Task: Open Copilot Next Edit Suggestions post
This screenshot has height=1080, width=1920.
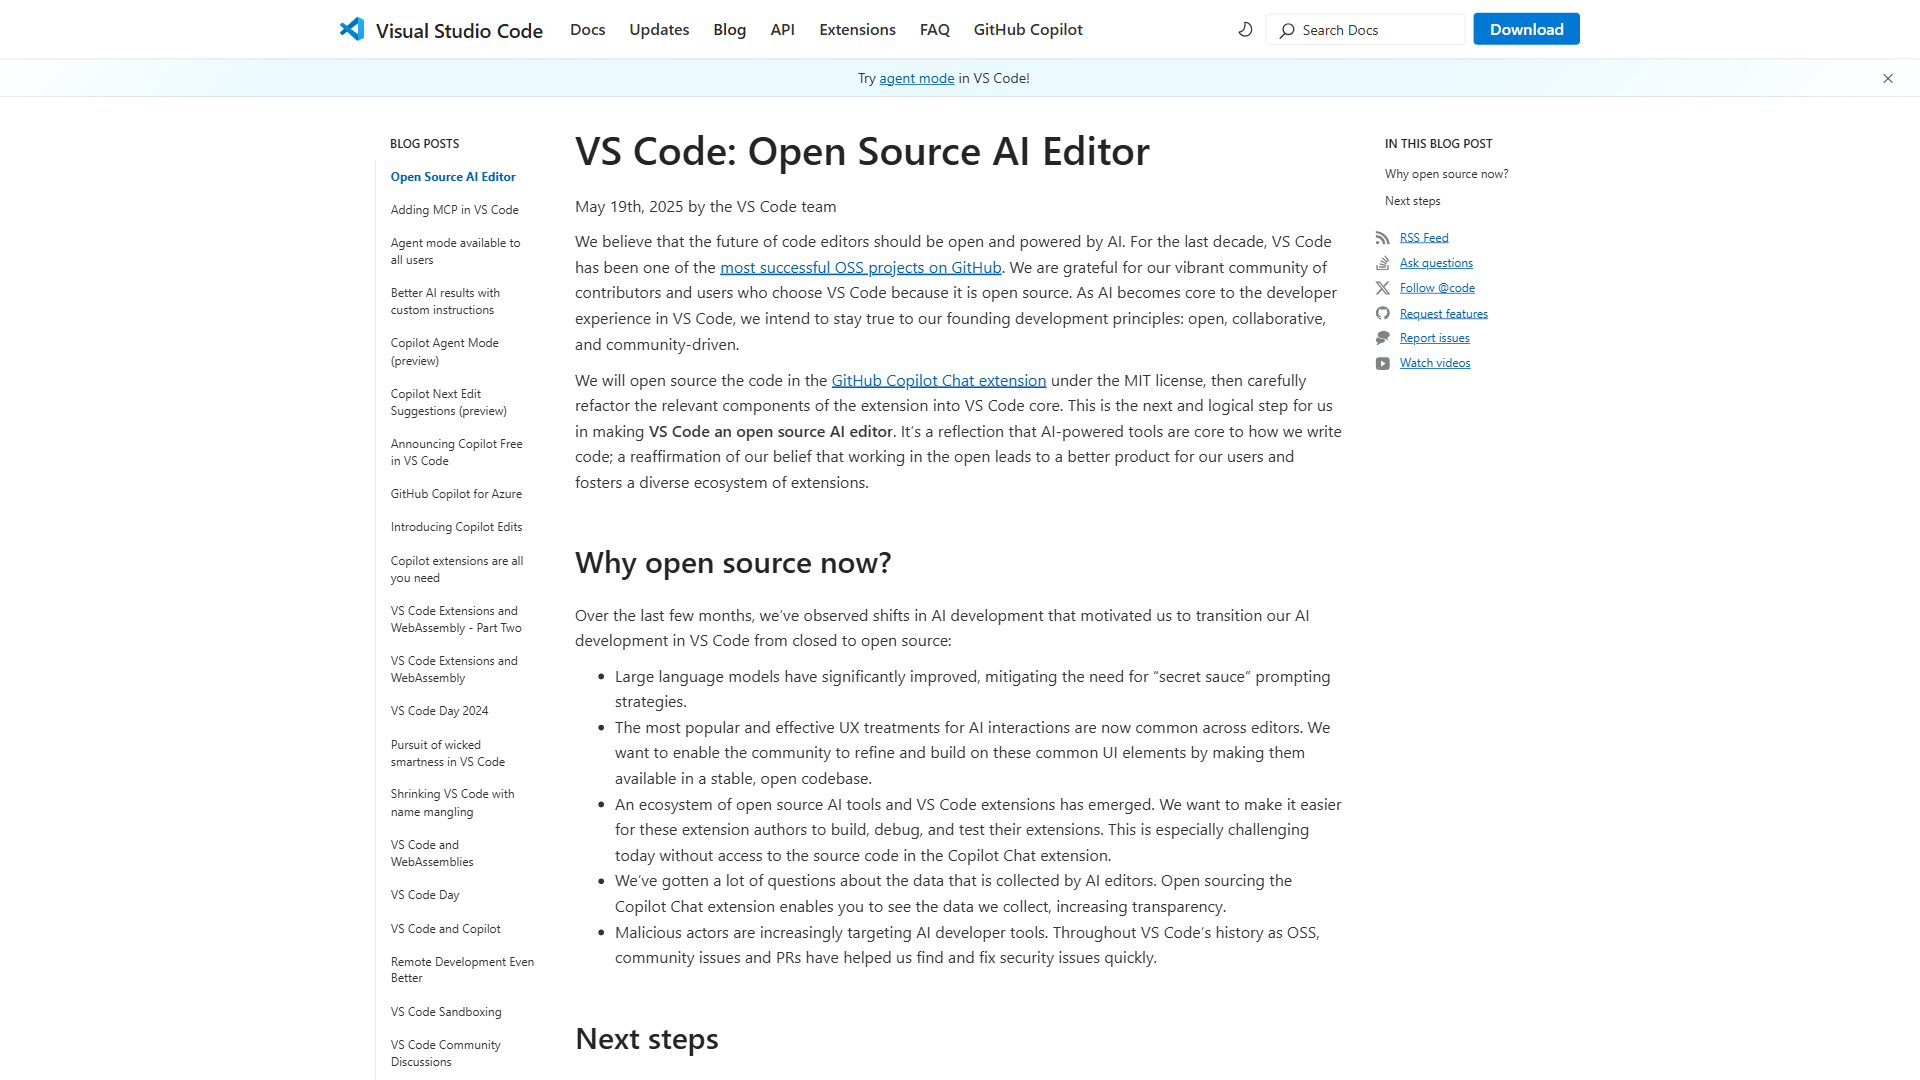Action: click(x=448, y=402)
